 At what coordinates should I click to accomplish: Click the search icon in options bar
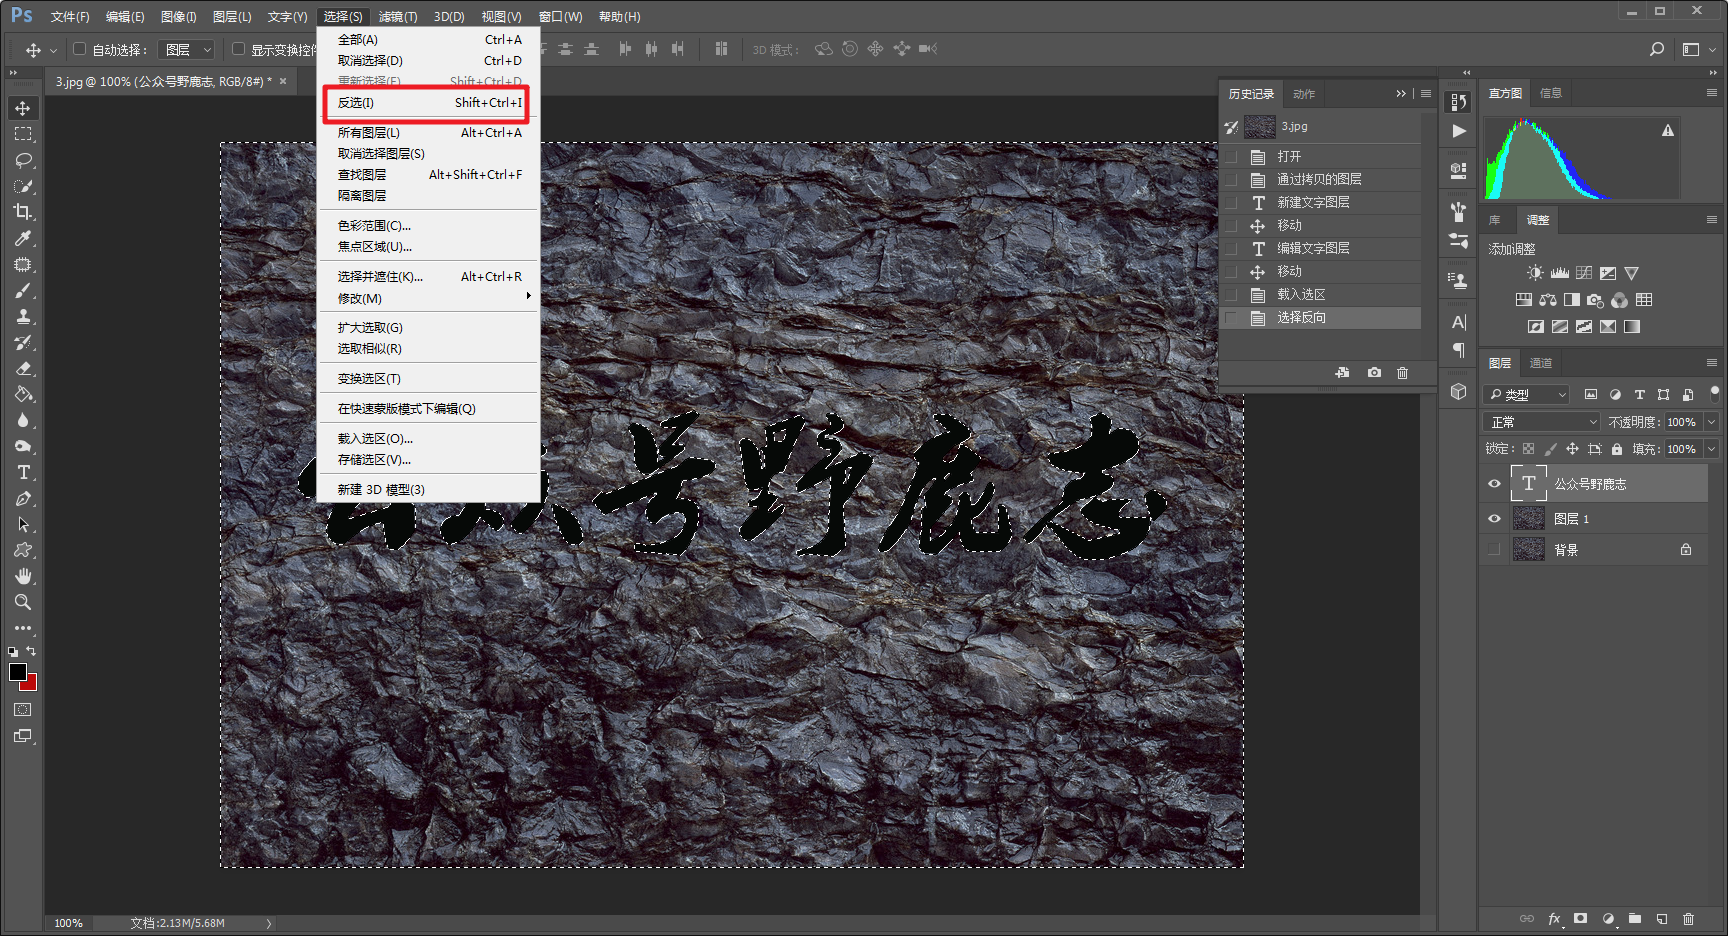1657,49
